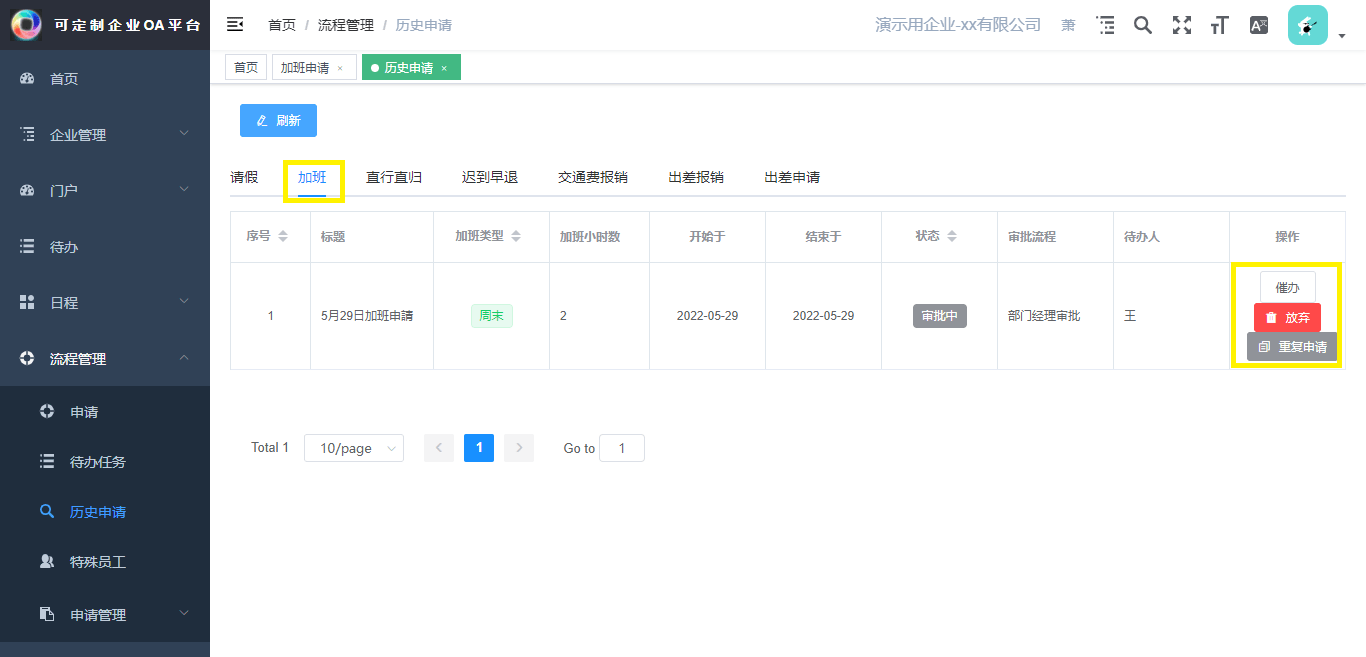Viewport: 1366px width, 657px height.
Task: Click the 刷新 refresh button
Action: coord(278,120)
